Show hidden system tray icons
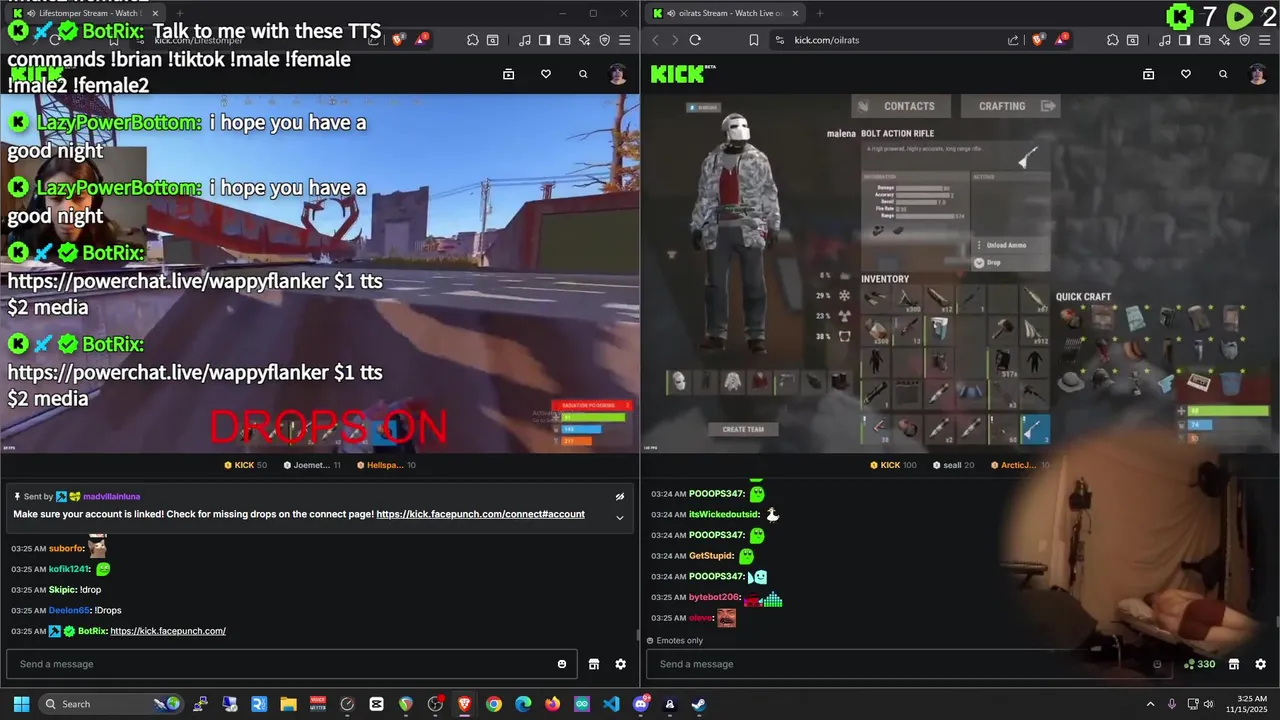 pos(1150,704)
